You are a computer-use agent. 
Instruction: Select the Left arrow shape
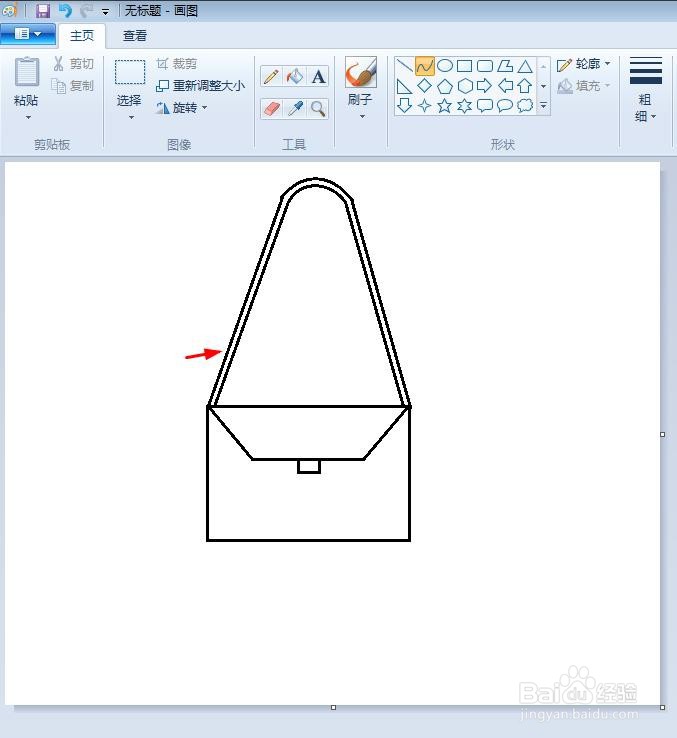click(x=505, y=86)
